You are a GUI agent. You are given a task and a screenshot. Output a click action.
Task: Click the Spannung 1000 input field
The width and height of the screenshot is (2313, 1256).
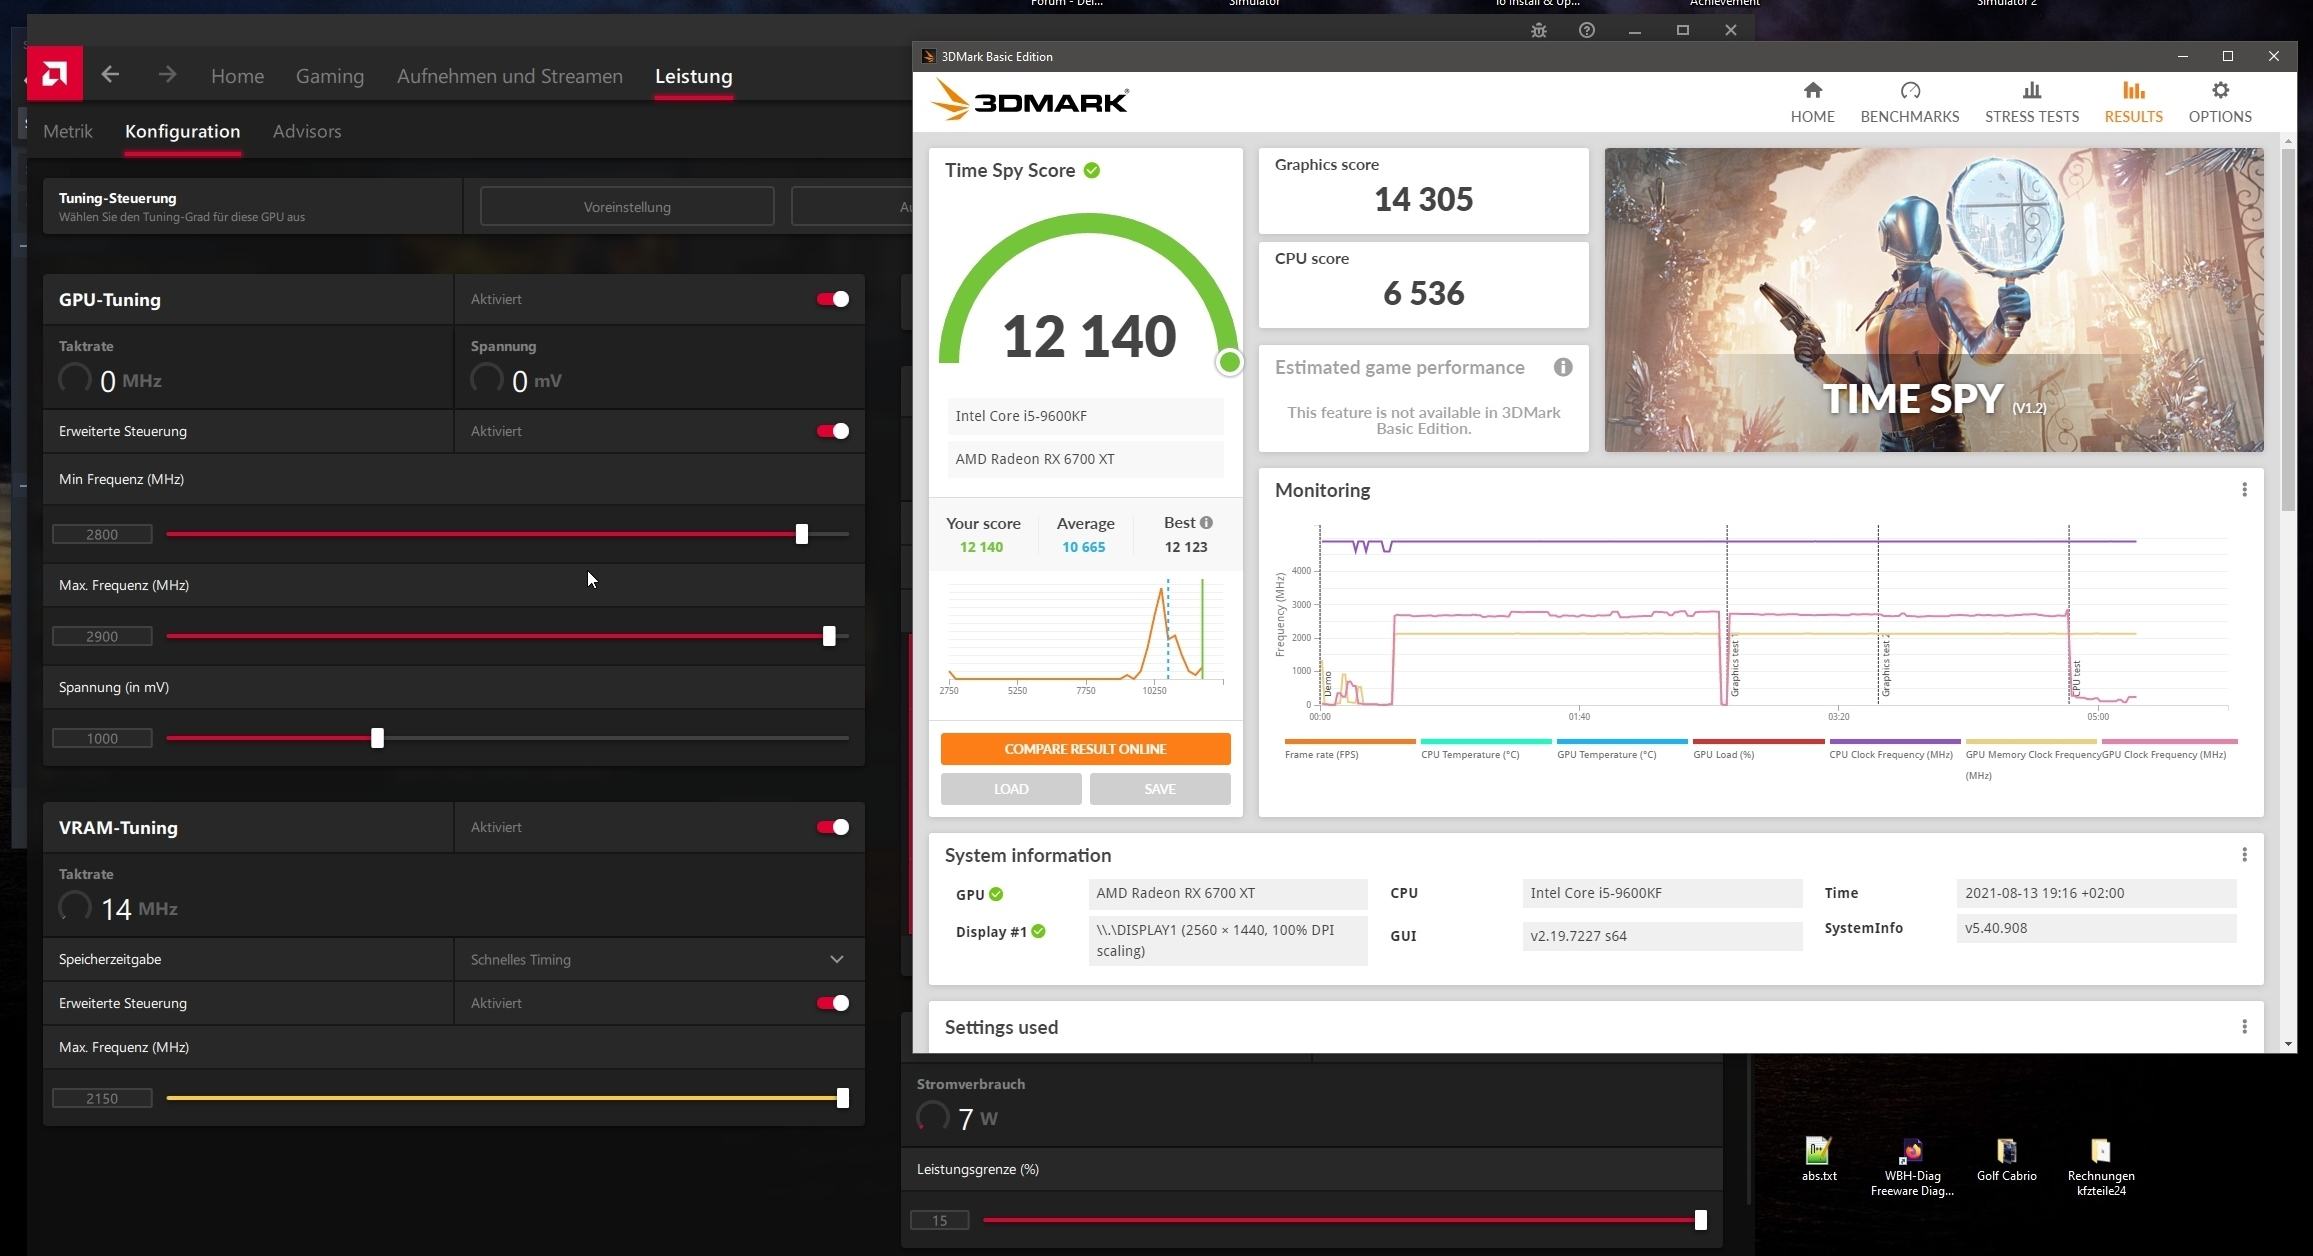(x=102, y=738)
